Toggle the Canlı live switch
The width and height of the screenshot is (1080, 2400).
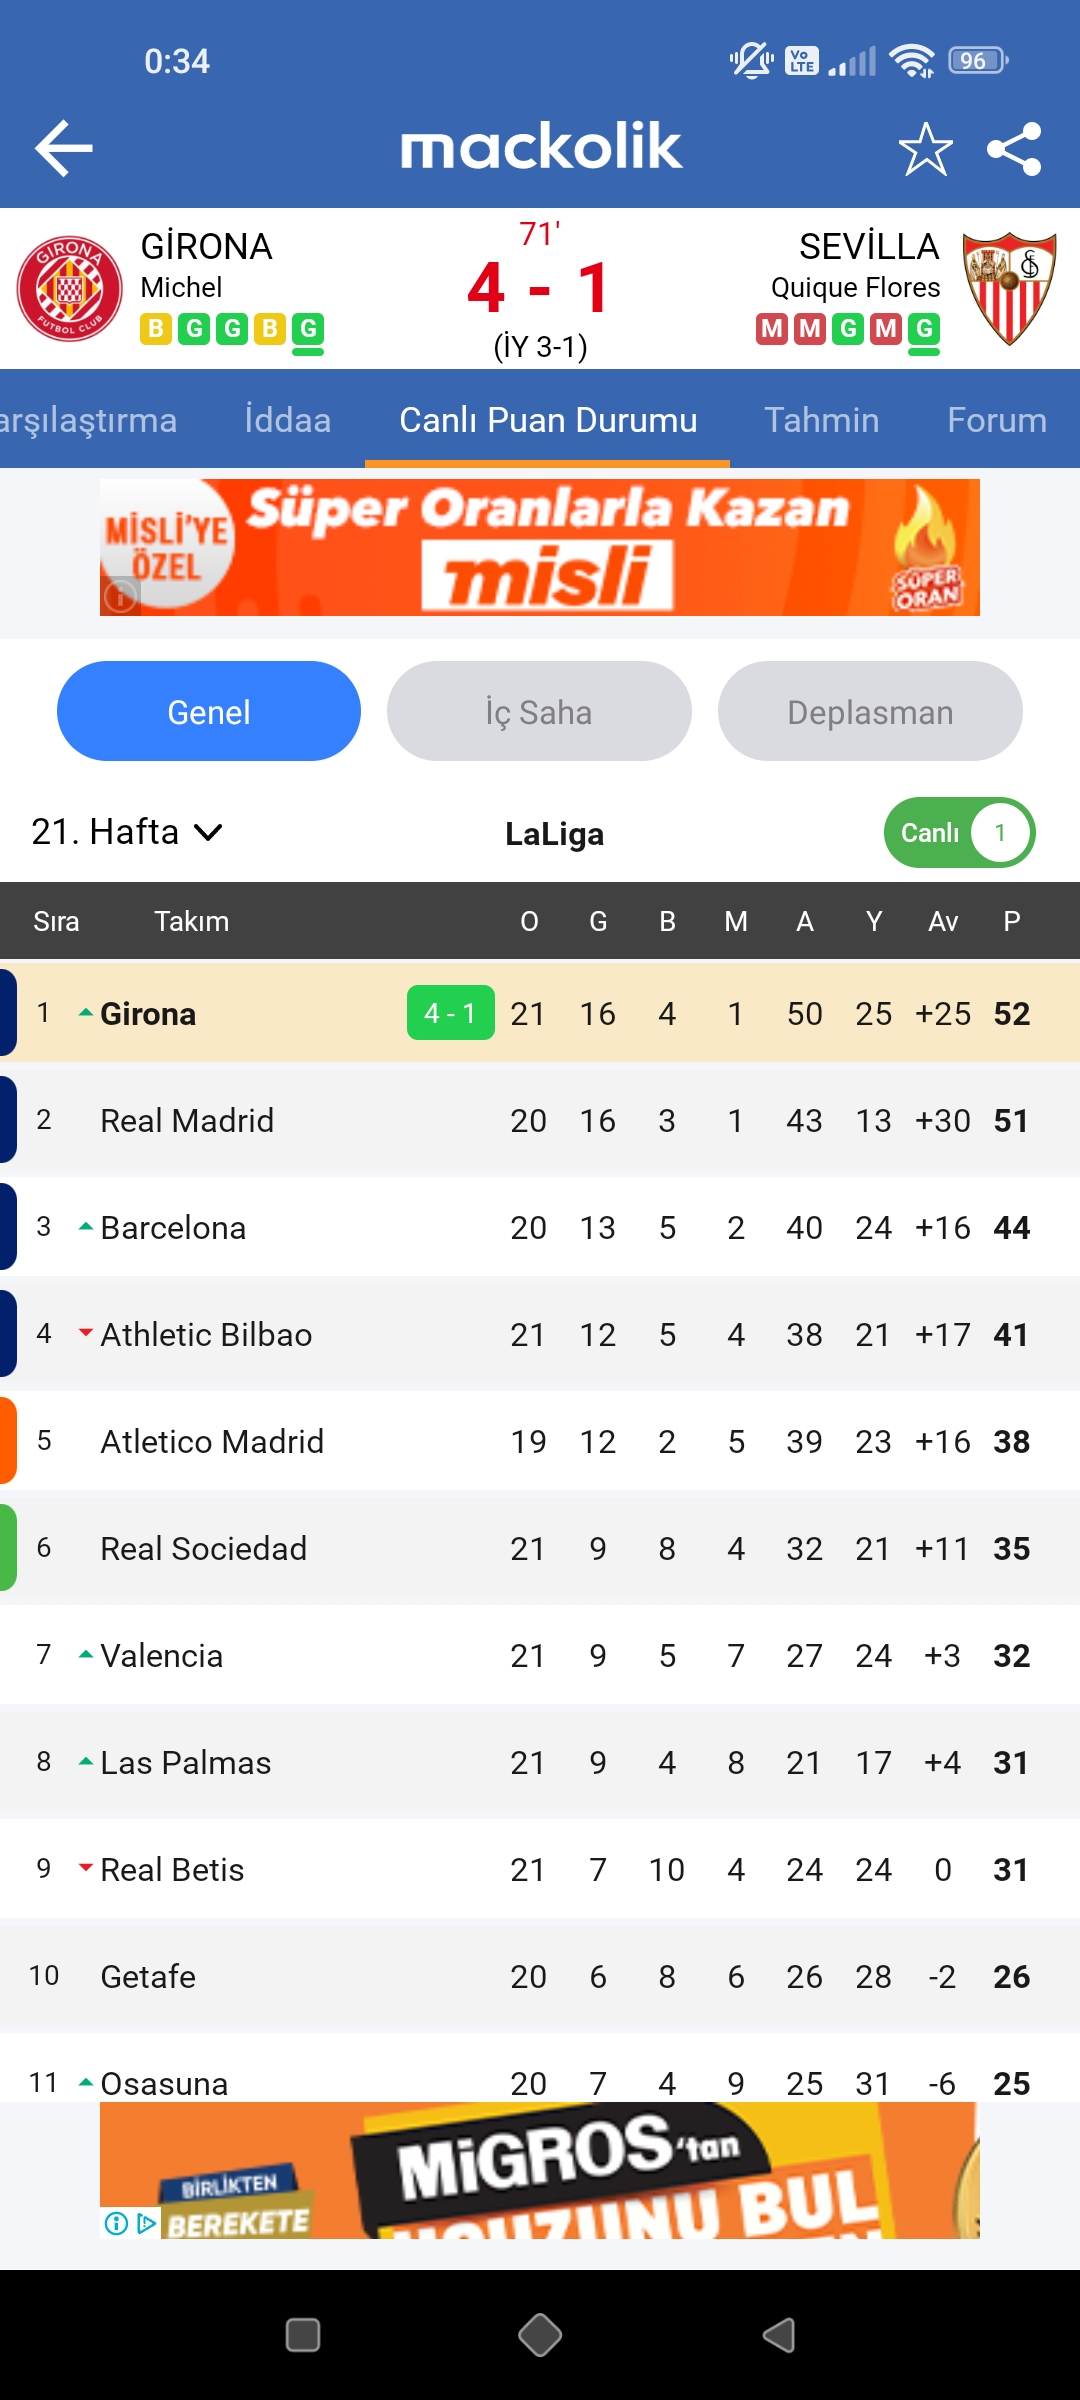pyautogui.click(x=959, y=832)
